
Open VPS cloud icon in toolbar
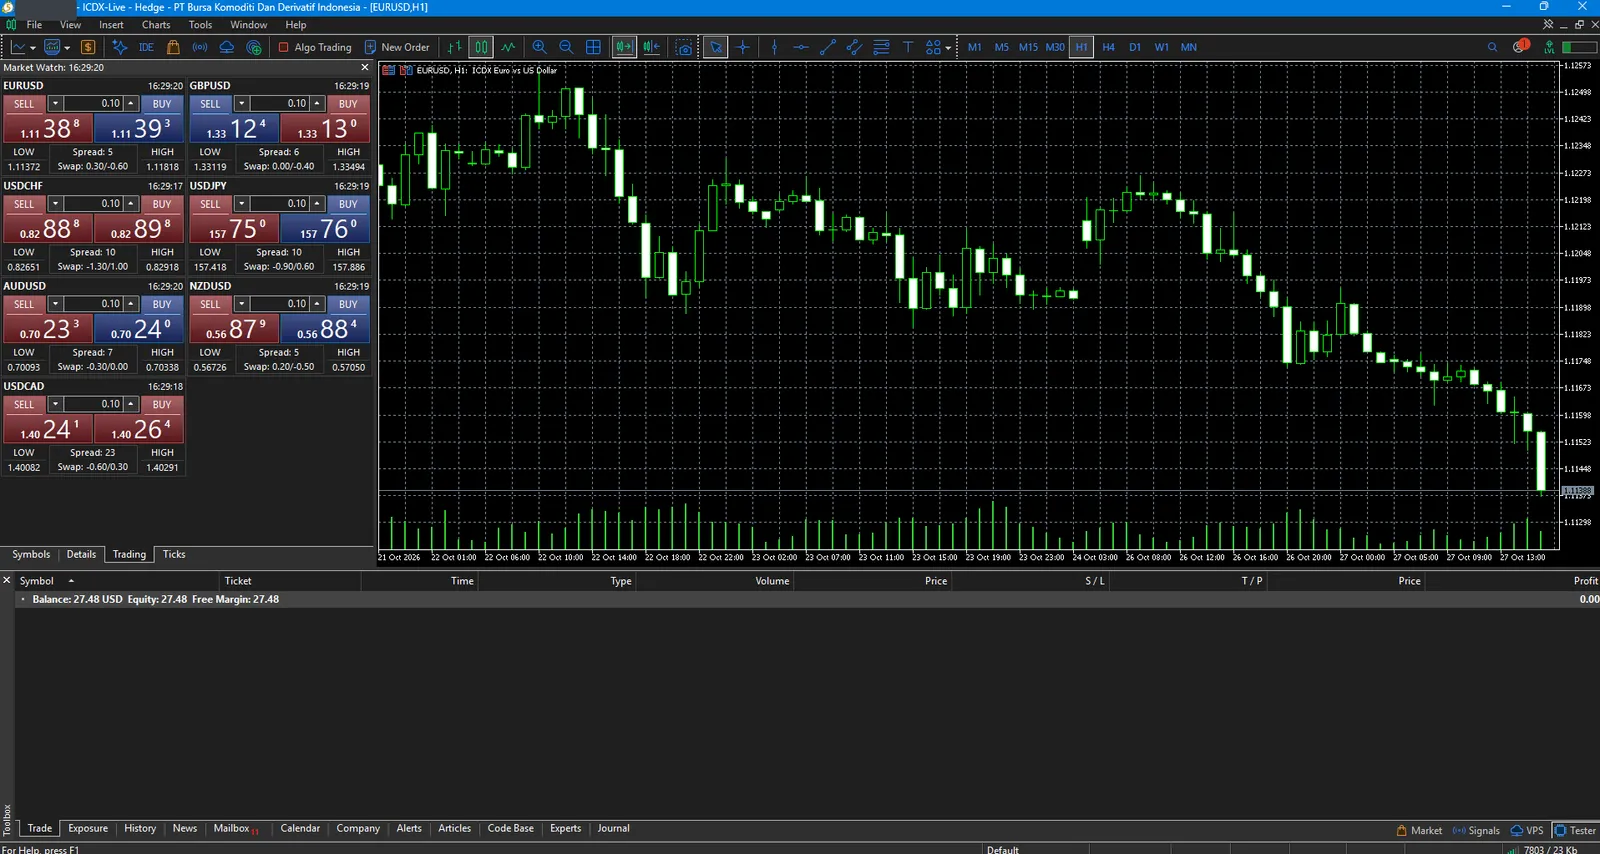tap(227, 47)
